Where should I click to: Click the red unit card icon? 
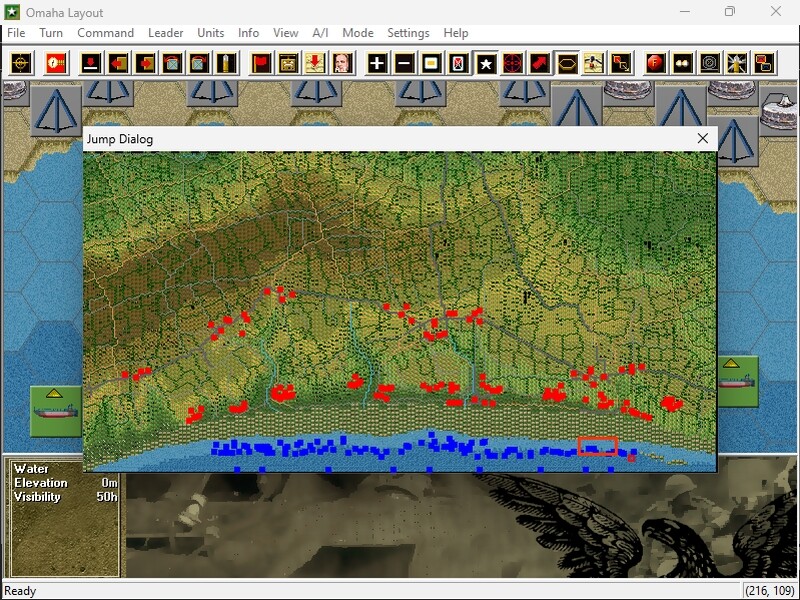pyautogui.click(x=458, y=63)
